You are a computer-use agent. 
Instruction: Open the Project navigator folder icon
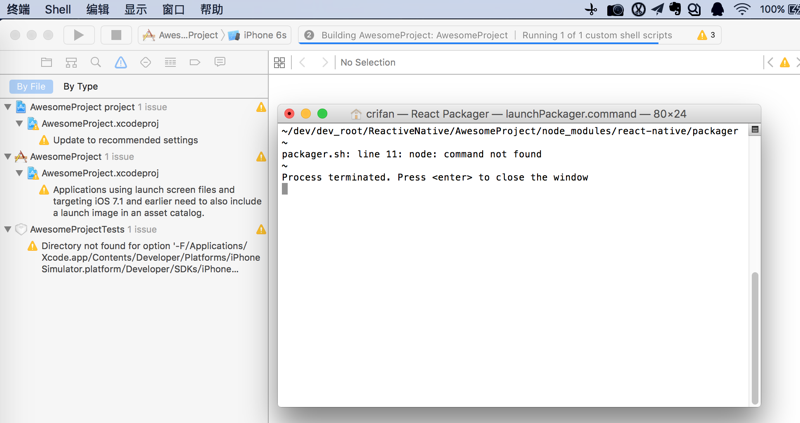pyautogui.click(x=46, y=62)
